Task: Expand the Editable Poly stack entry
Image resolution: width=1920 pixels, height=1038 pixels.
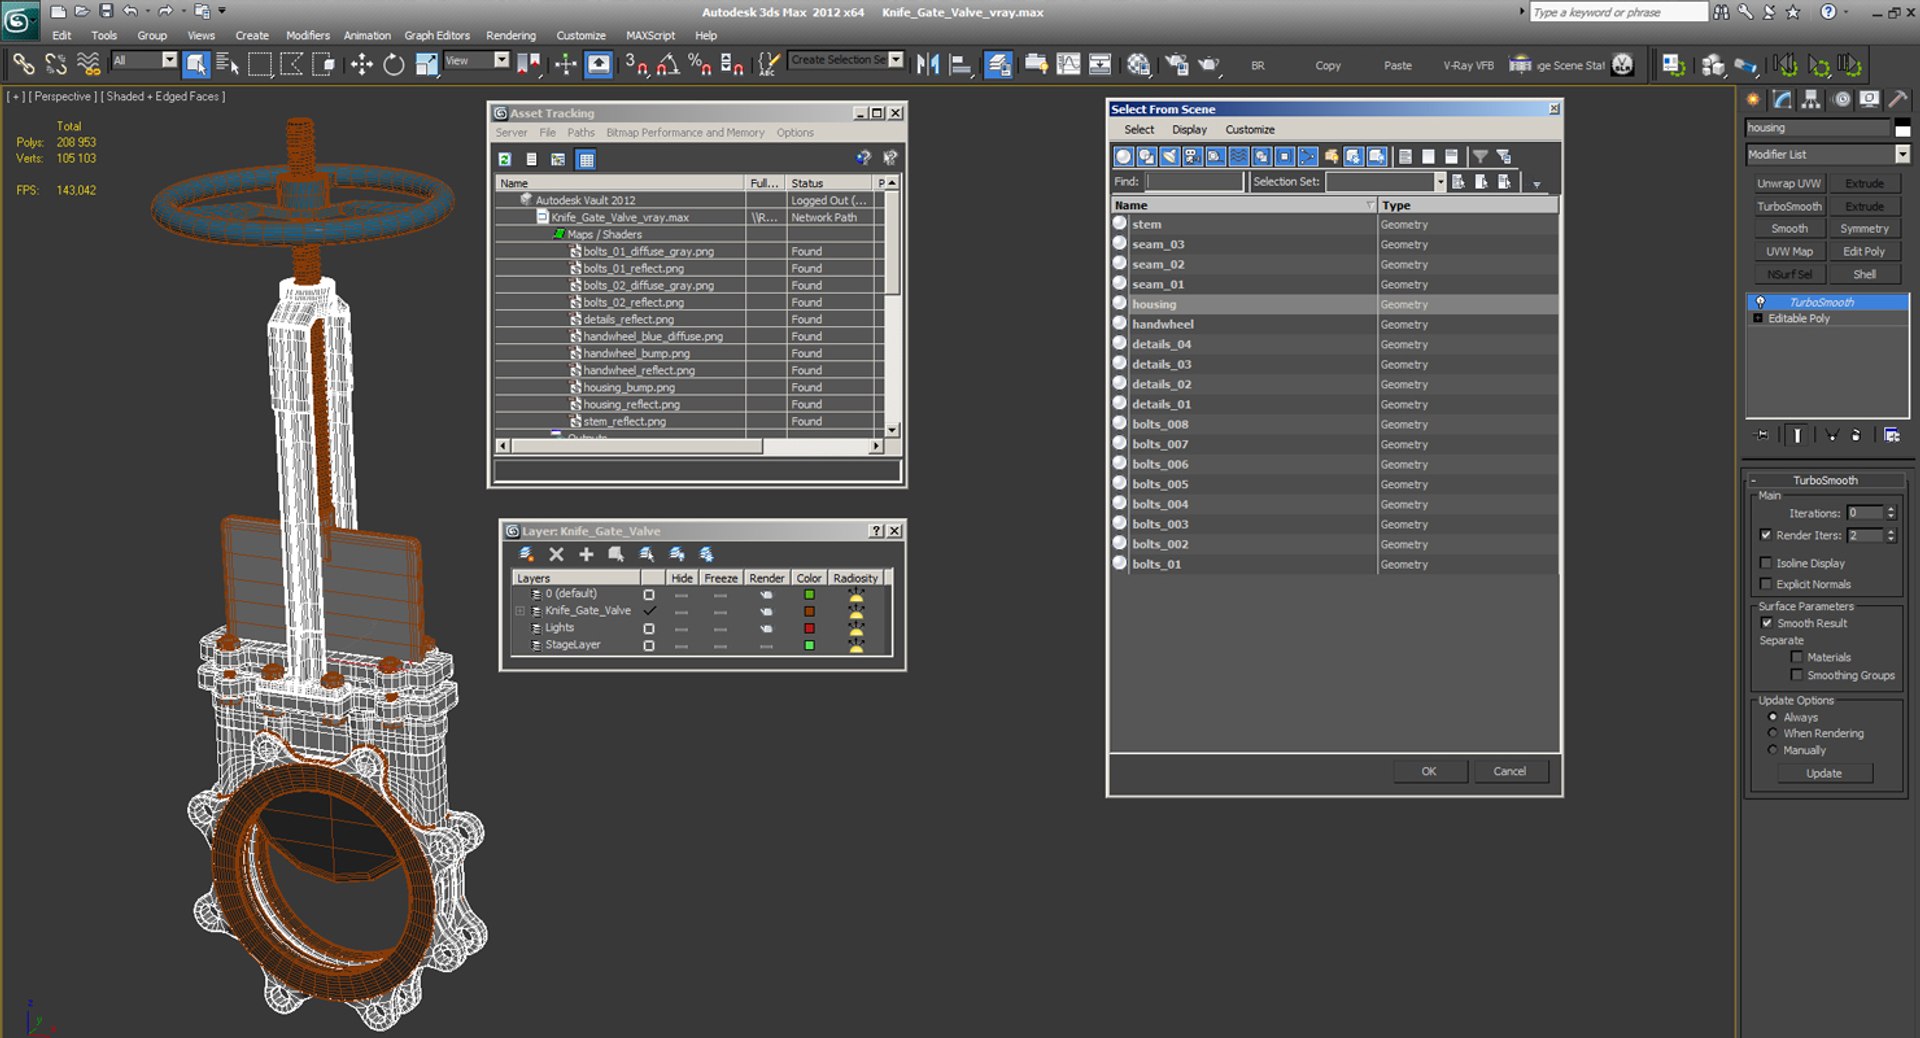Action: [1758, 319]
